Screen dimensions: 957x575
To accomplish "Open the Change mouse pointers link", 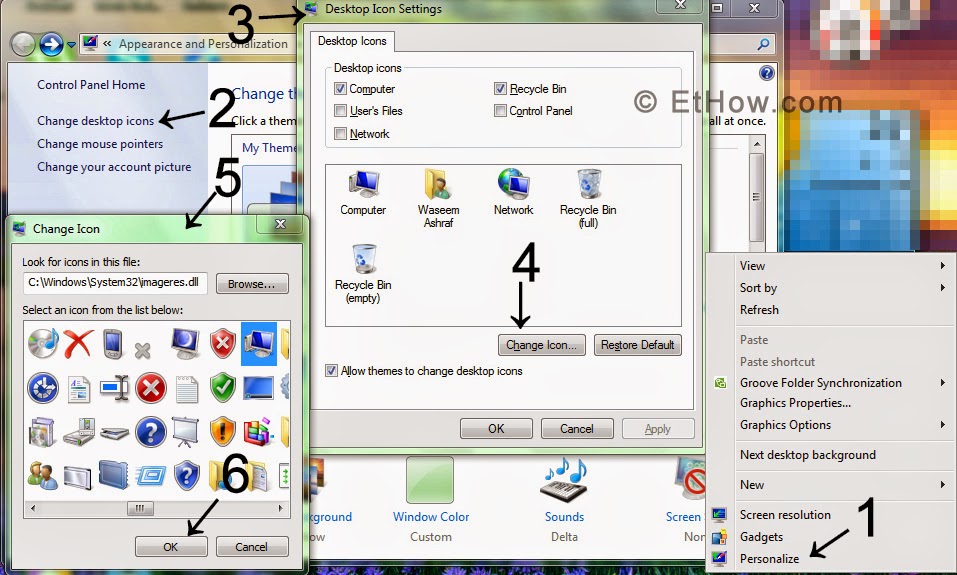I will pos(100,145).
